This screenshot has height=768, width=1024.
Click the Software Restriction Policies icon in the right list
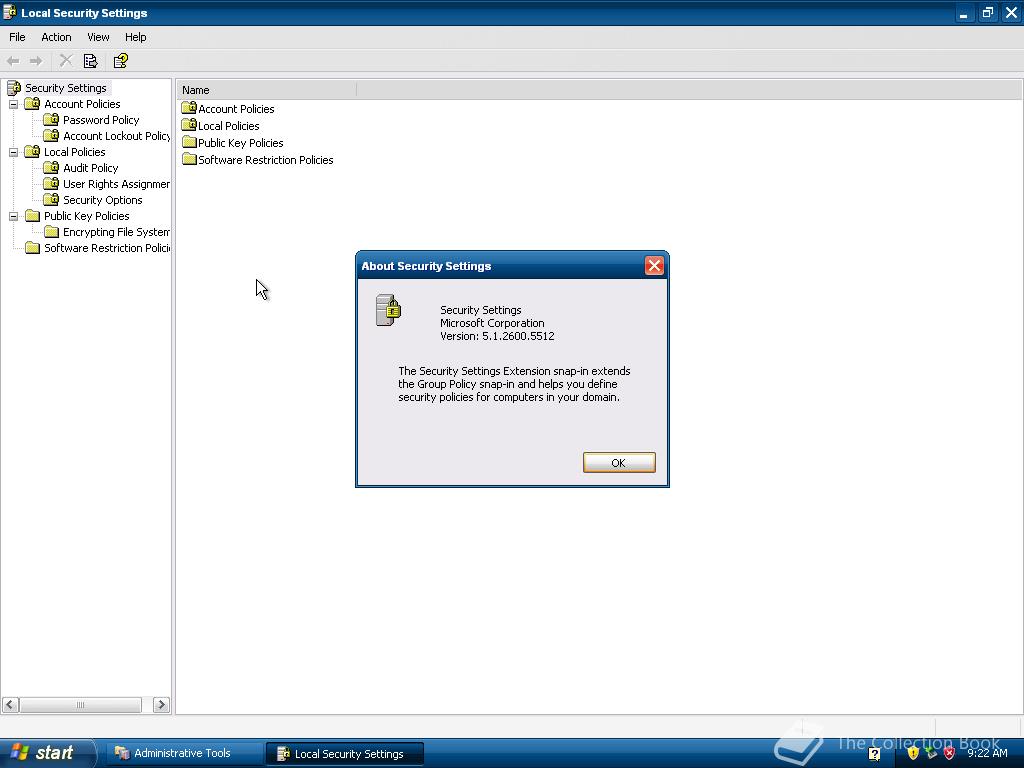point(189,159)
